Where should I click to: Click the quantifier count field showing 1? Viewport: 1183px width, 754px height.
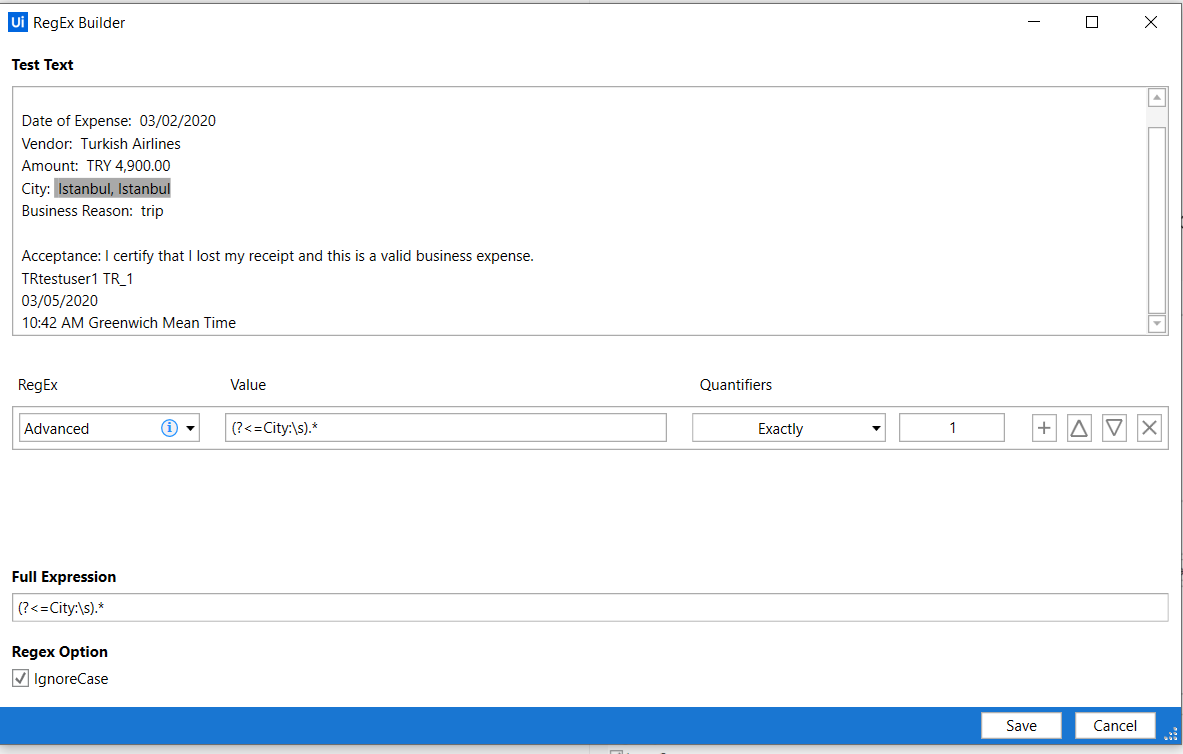[951, 427]
